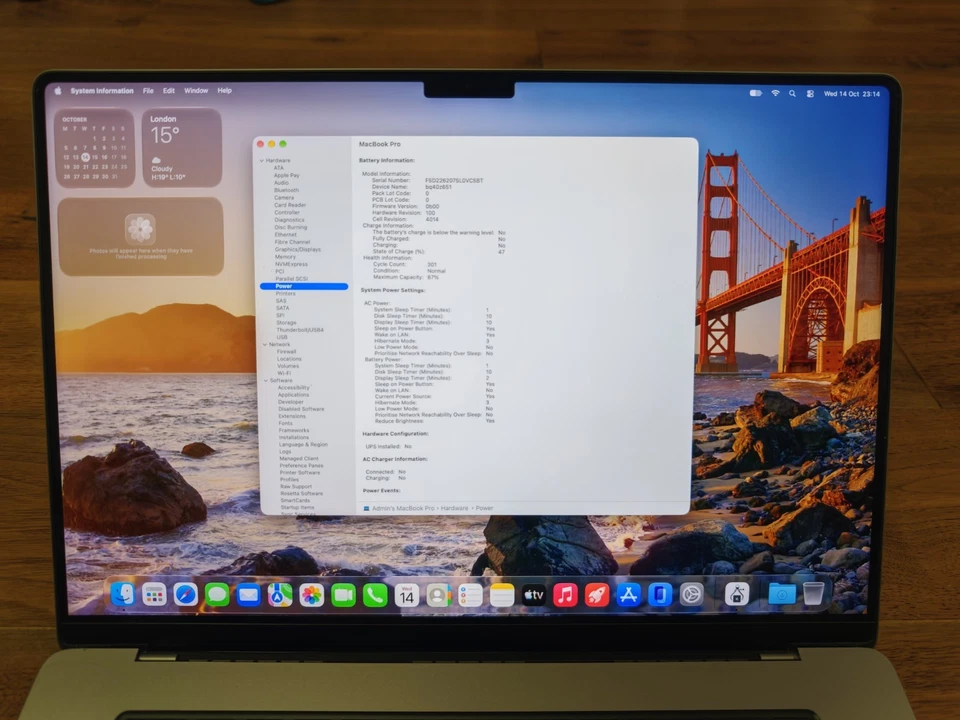Open Mail app in Dock
Screen dimensions: 960x720
click(249, 594)
